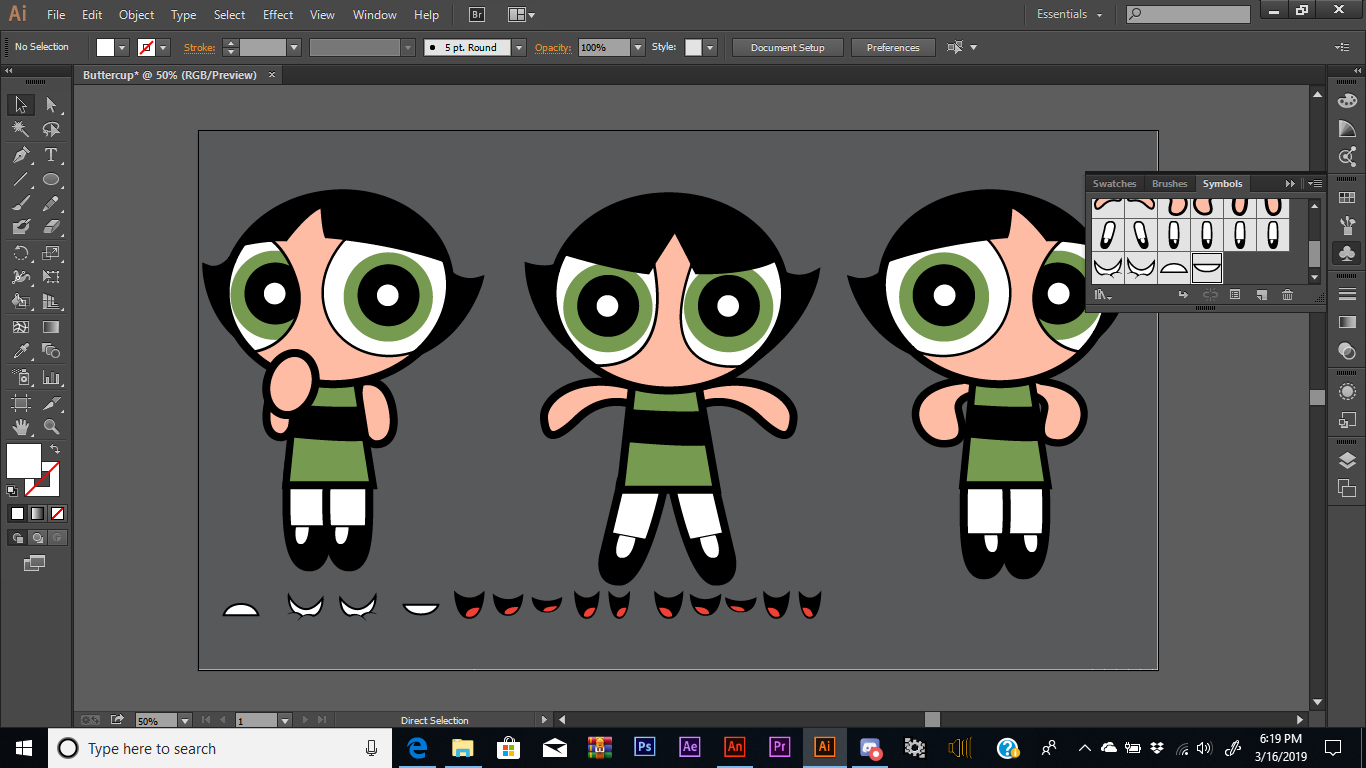Select the Mesh tool
This screenshot has height=768, width=1366.
(x=21, y=327)
